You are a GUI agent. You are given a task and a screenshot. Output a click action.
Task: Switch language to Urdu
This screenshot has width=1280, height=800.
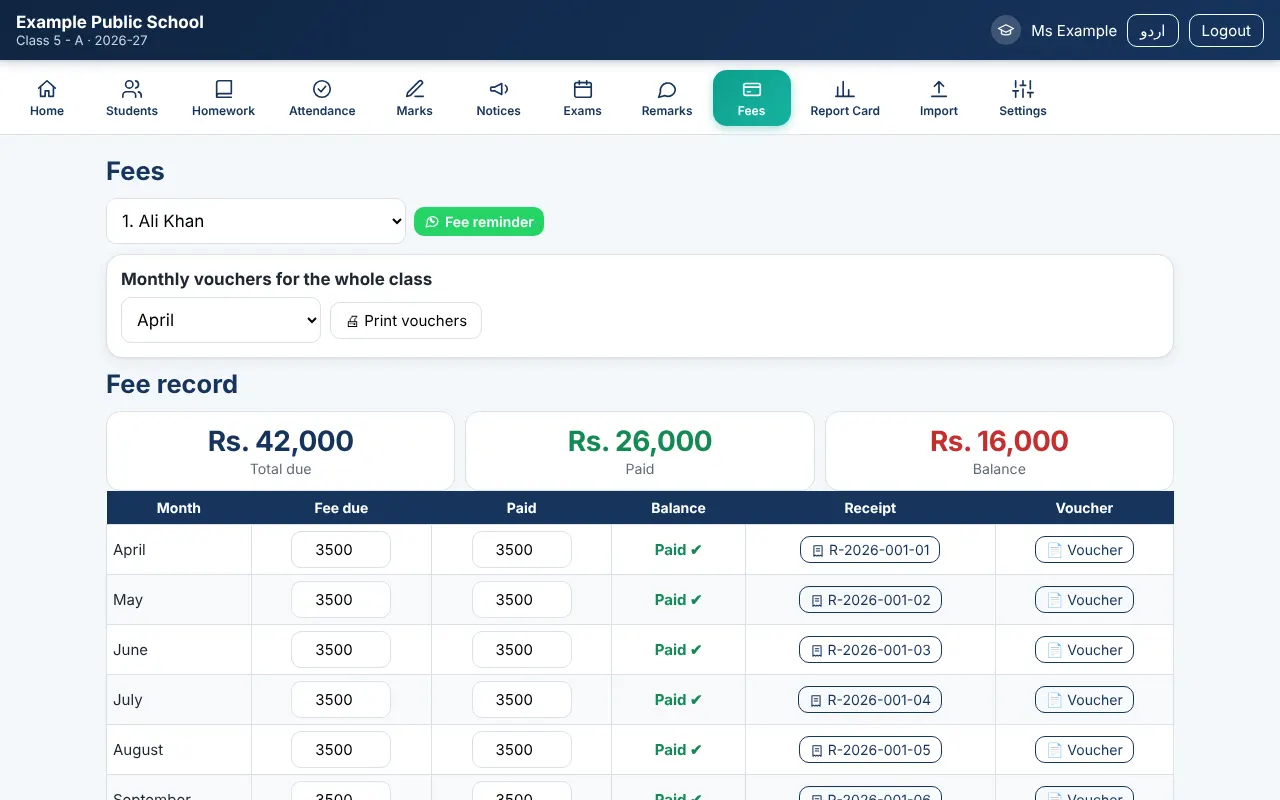[x=1153, y=30]
